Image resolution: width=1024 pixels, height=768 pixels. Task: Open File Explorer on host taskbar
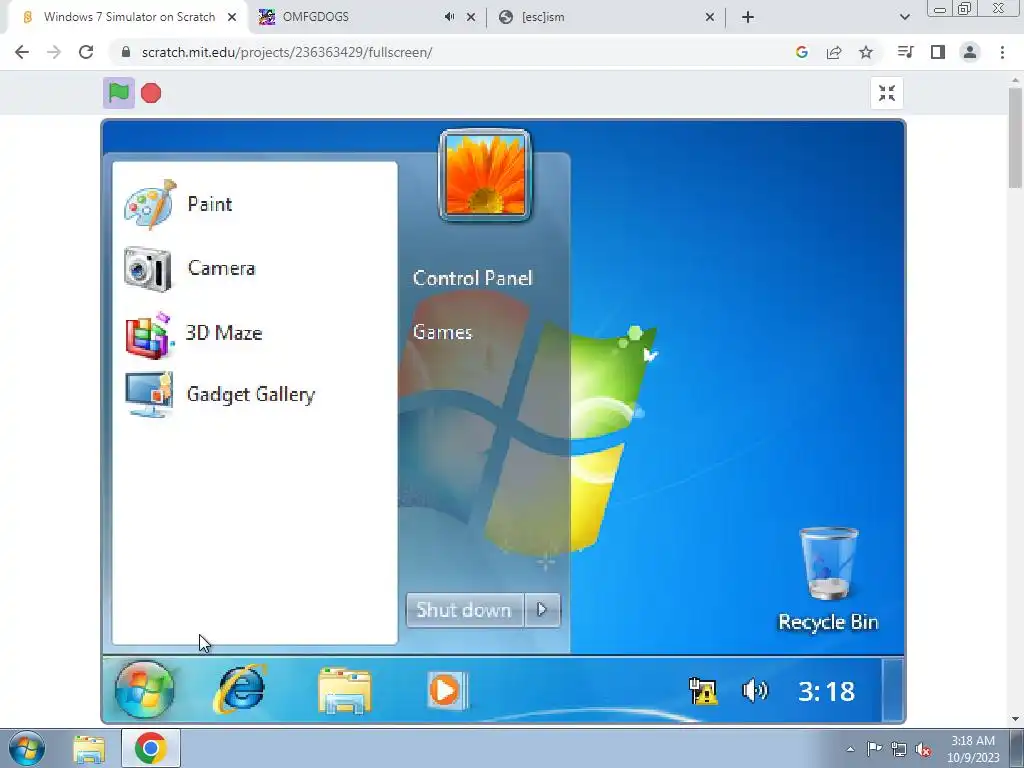89,749
